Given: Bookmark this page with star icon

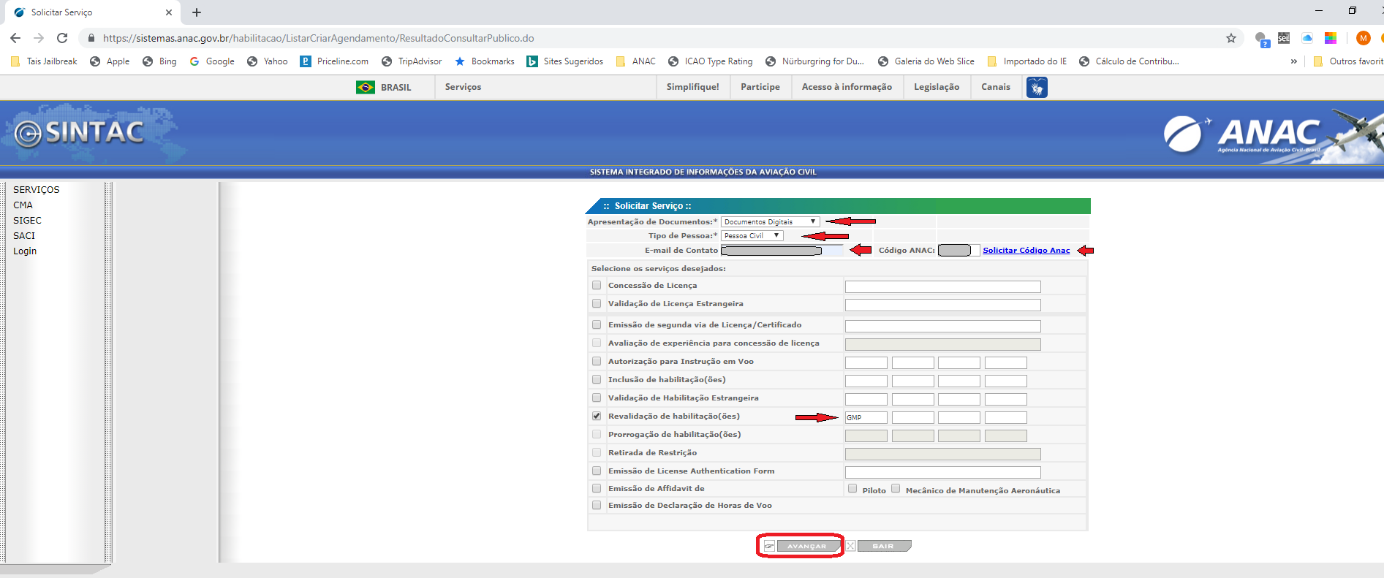Looking at the screenshot, I should [1231, 38].
